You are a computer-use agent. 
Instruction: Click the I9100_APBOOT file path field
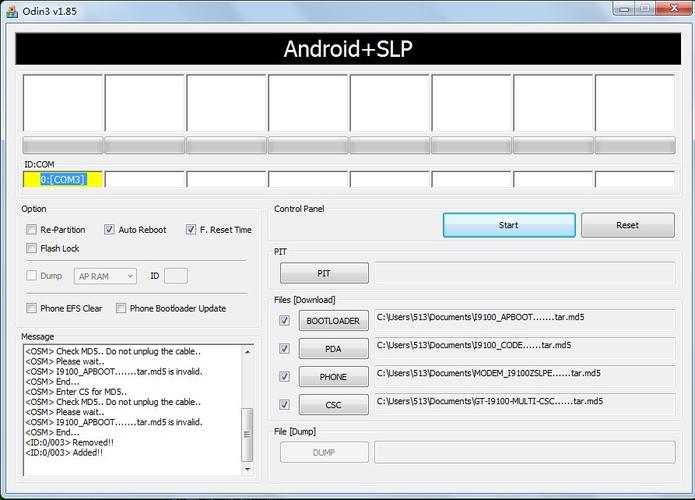point(525,320)
